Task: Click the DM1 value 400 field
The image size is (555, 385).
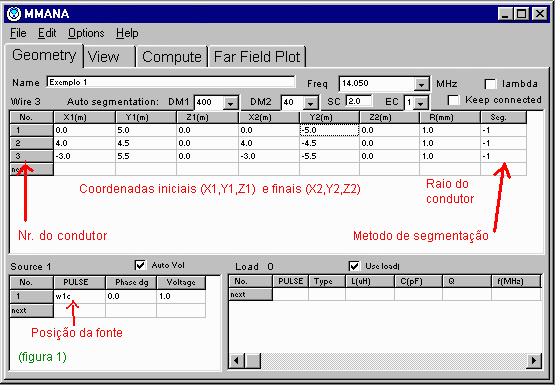Action: (210, 103)
